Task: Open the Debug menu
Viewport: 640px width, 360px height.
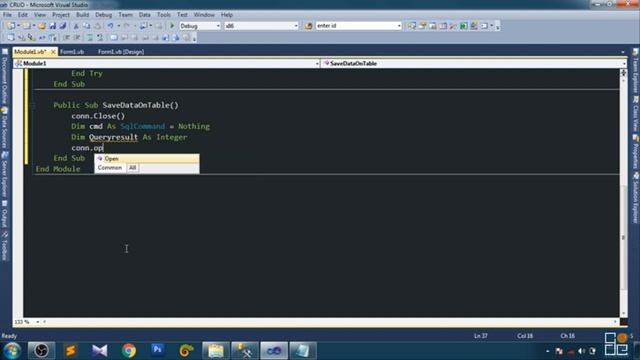Action: pos(103,15)
